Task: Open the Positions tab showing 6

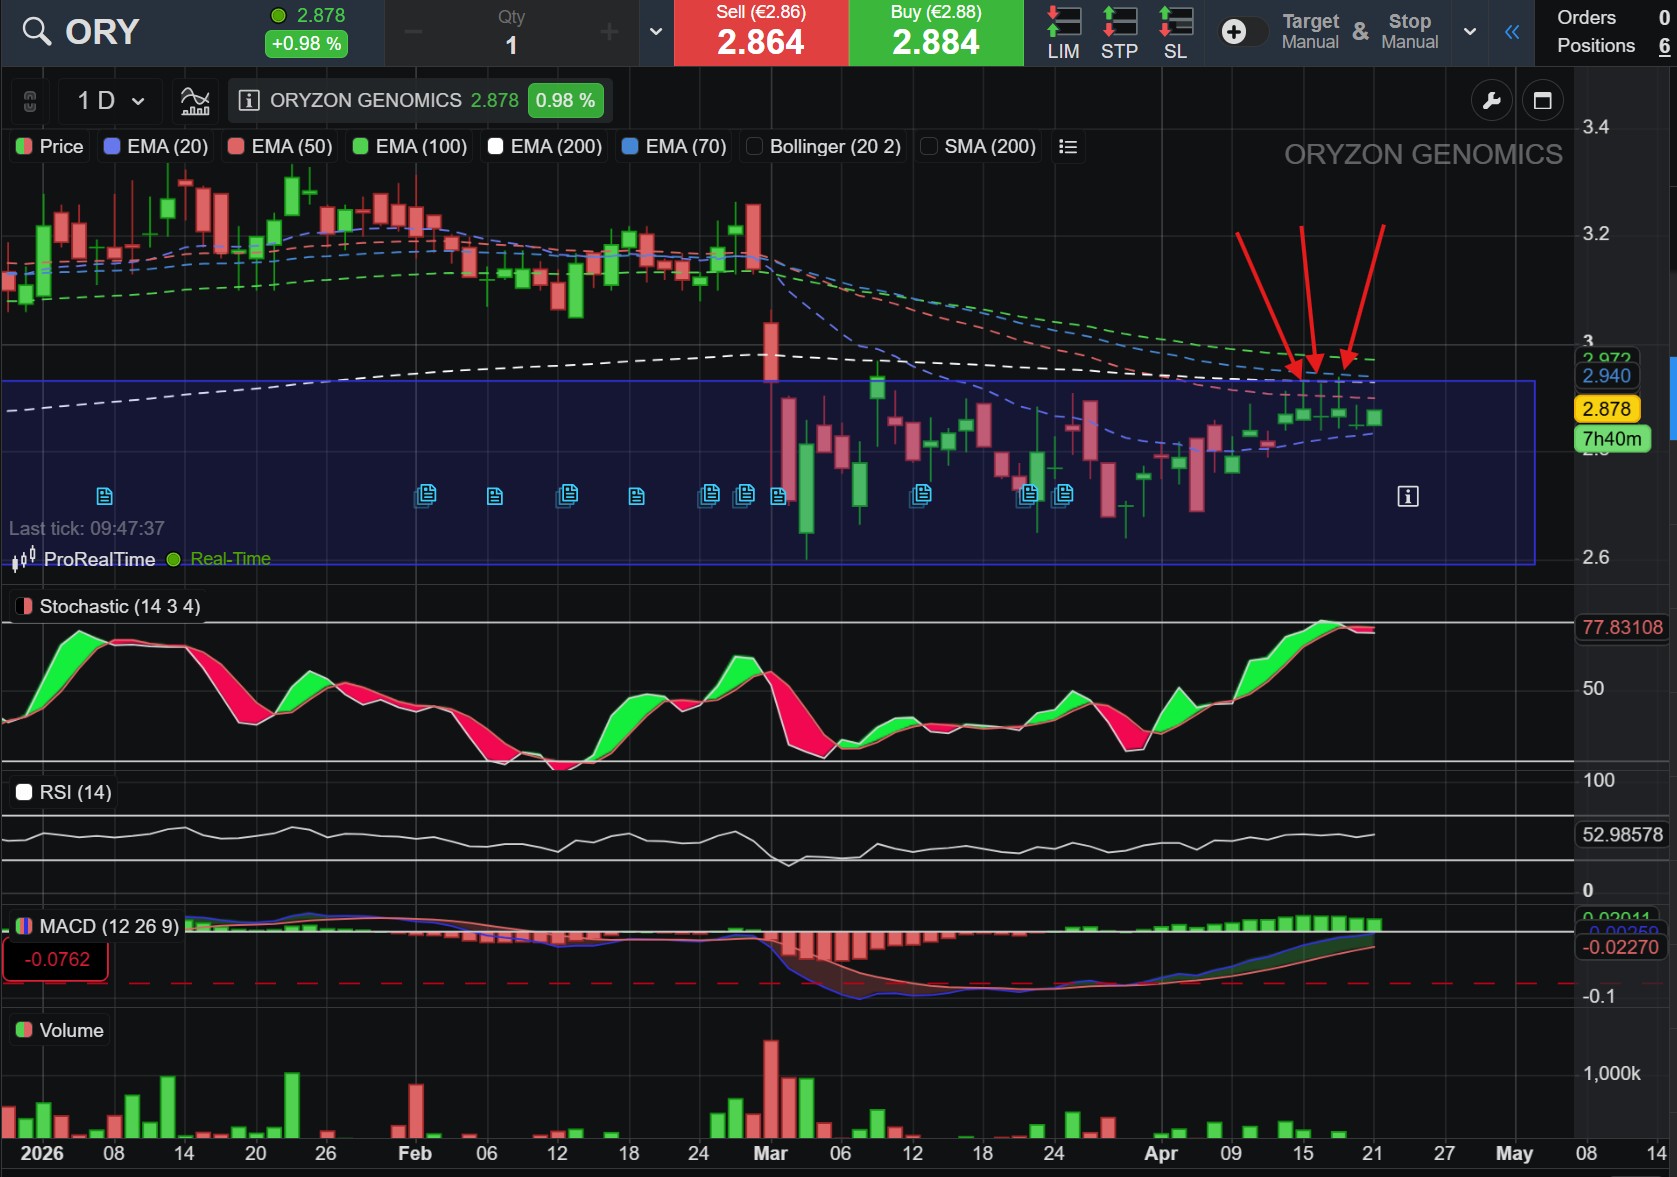Action: pos(1611,46)
